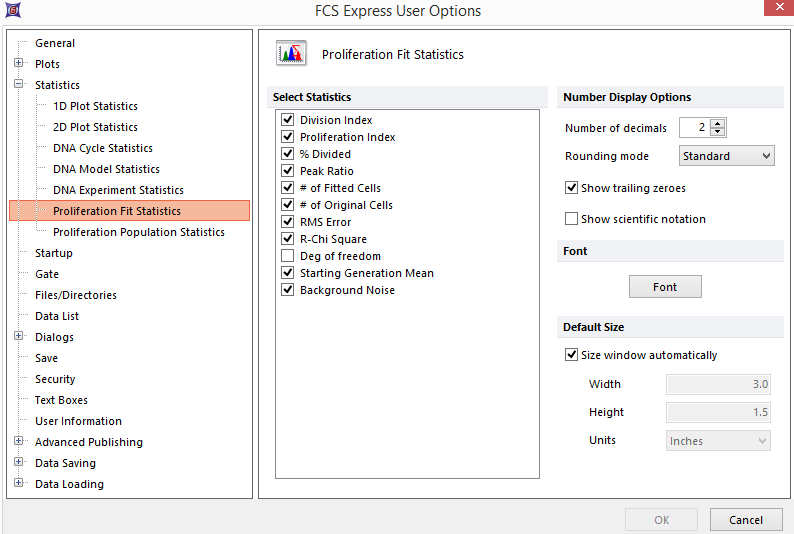Toggle Show scientific notation option
Viewport: 794px width, 534px height.
[572, 219]
